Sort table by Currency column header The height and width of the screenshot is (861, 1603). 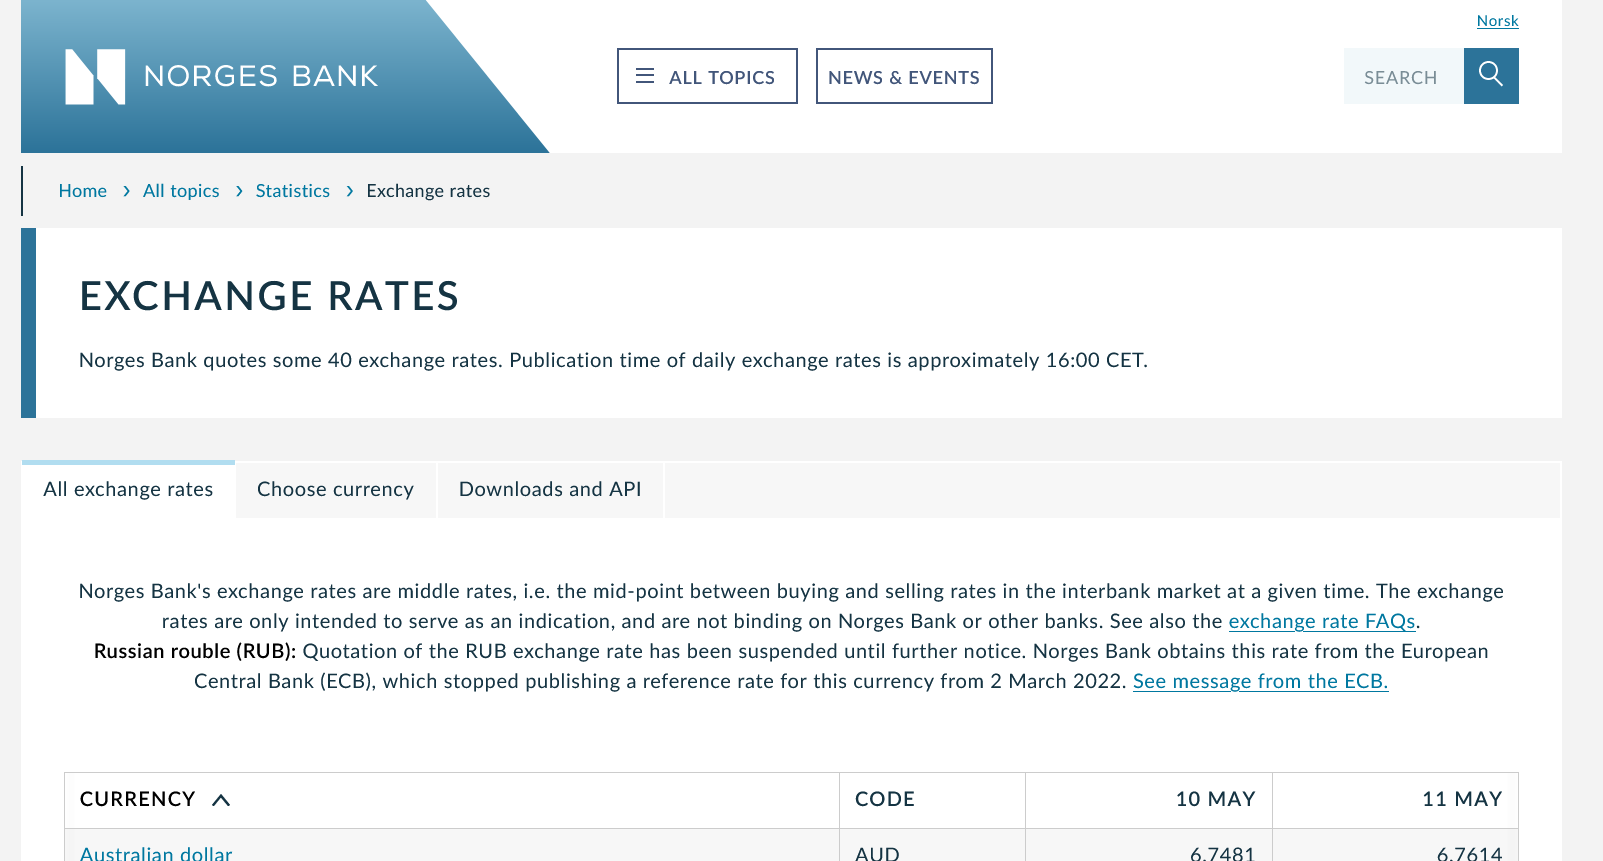click(138, 799)
